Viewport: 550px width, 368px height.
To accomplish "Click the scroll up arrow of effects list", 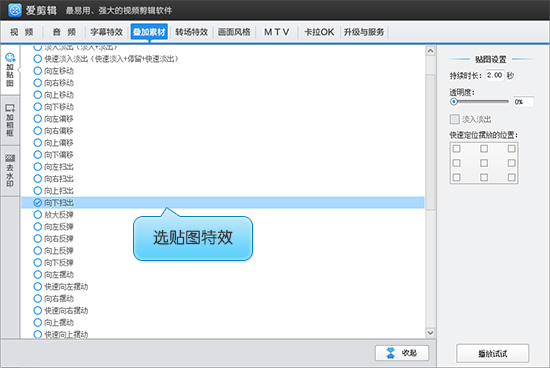I will click(430, 51).
